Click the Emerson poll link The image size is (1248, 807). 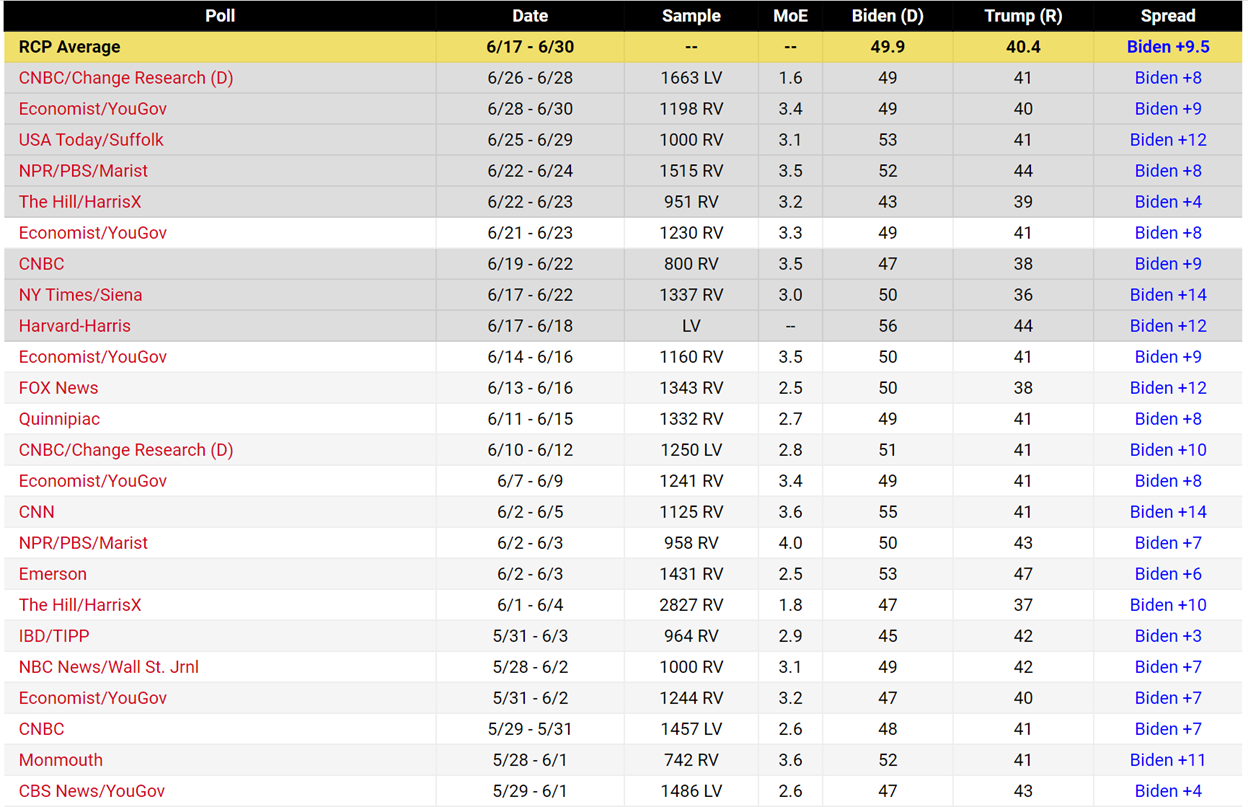pos(53,574)
